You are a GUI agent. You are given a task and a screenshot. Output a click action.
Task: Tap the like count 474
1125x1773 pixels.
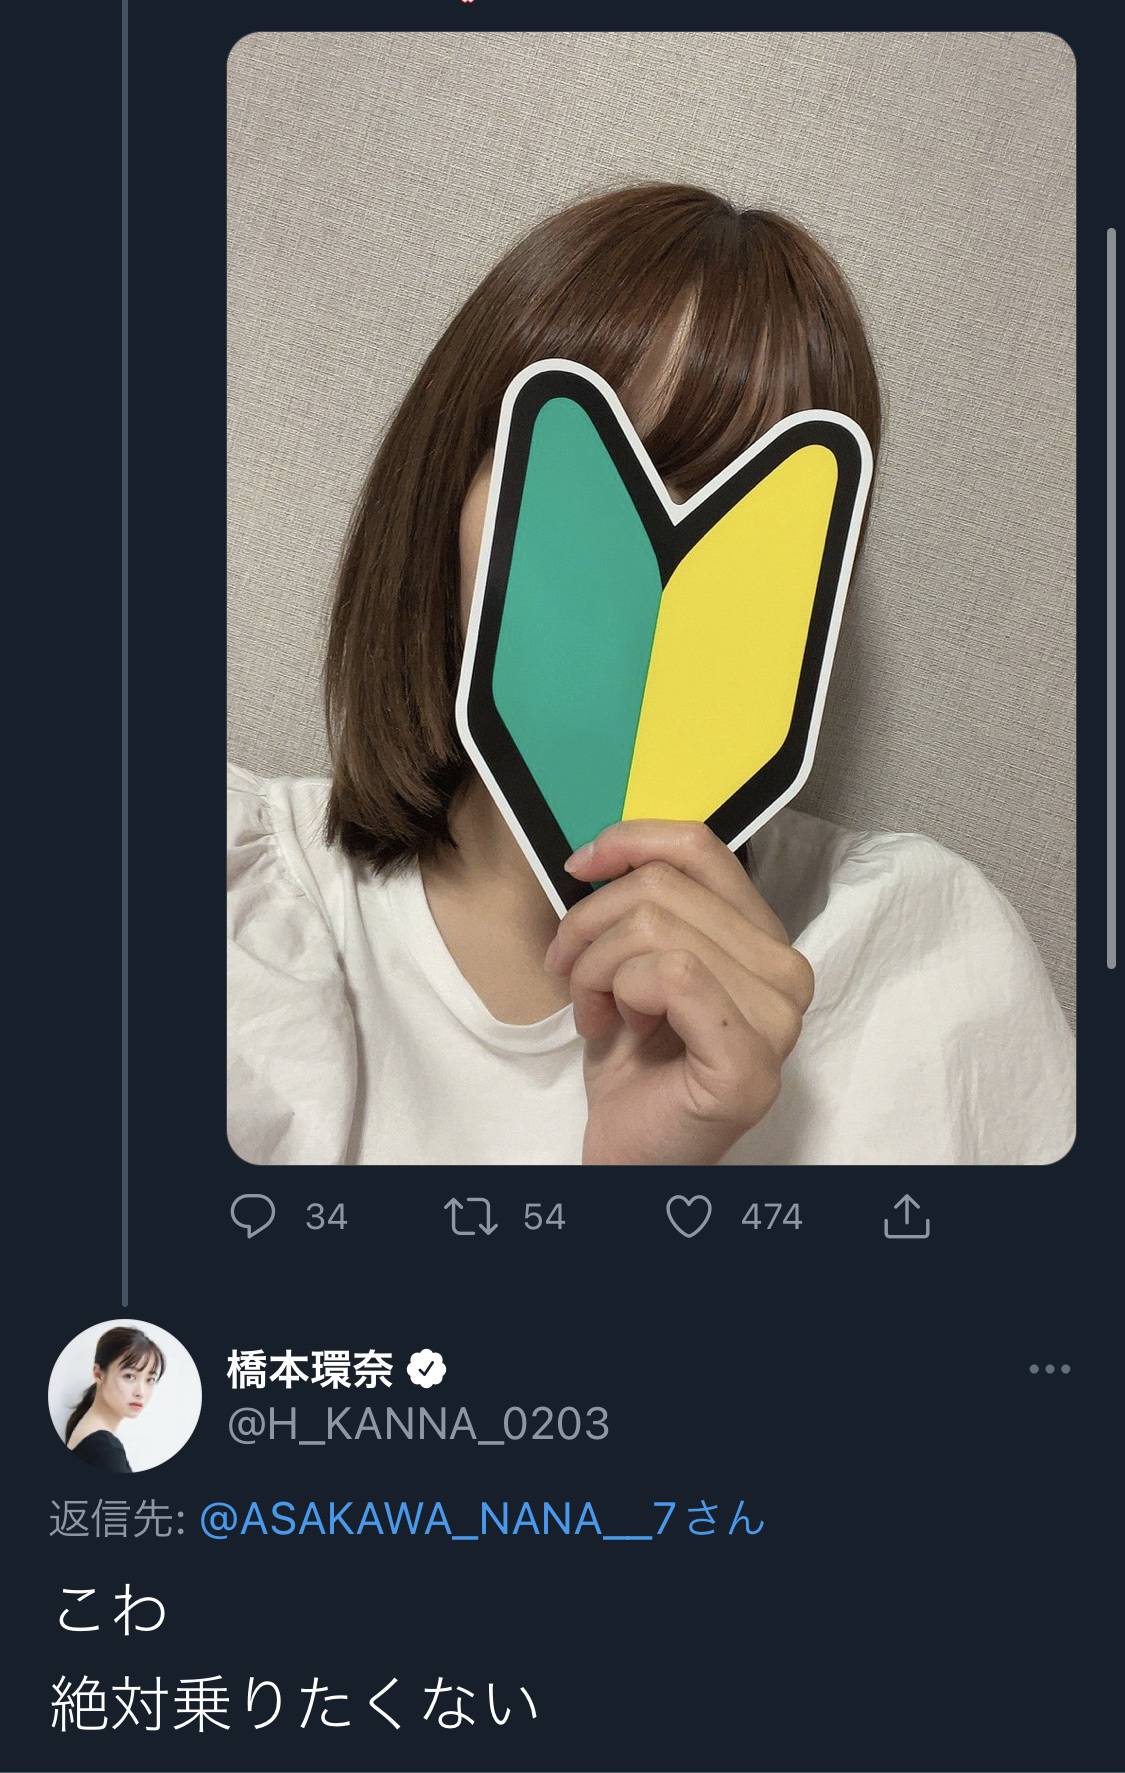coord(771,1217)
